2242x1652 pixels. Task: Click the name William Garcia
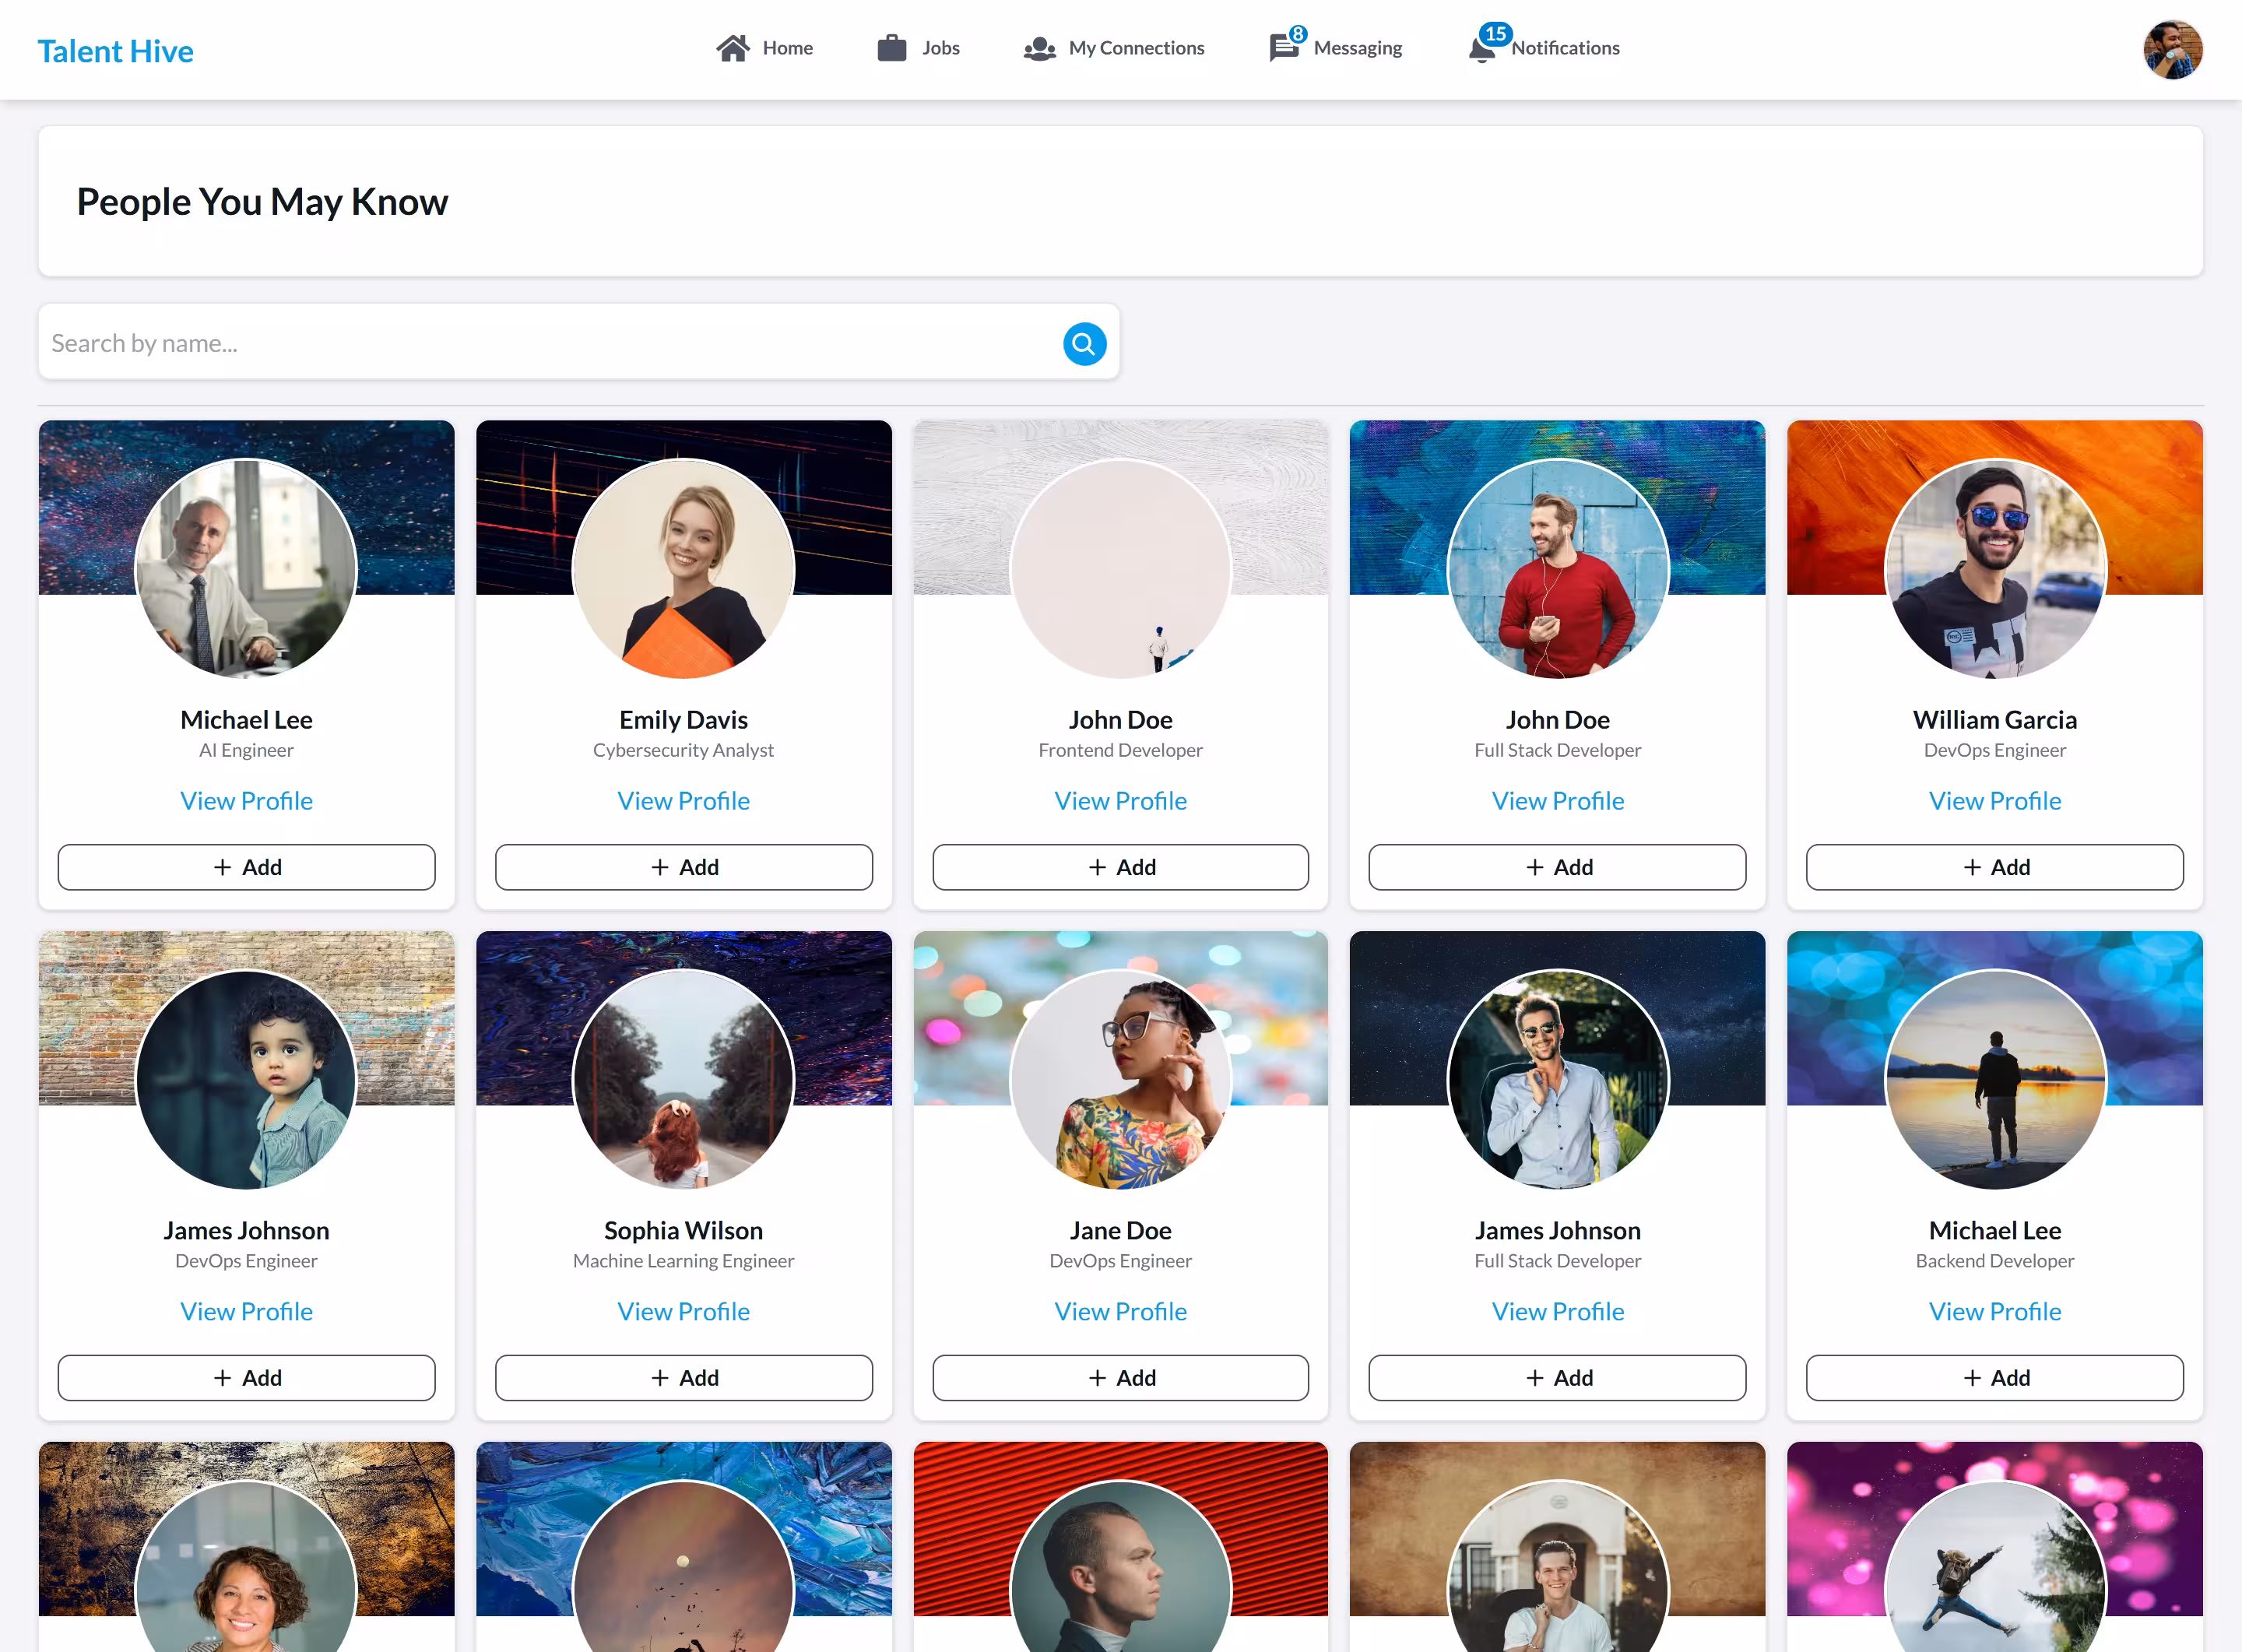1994,720
